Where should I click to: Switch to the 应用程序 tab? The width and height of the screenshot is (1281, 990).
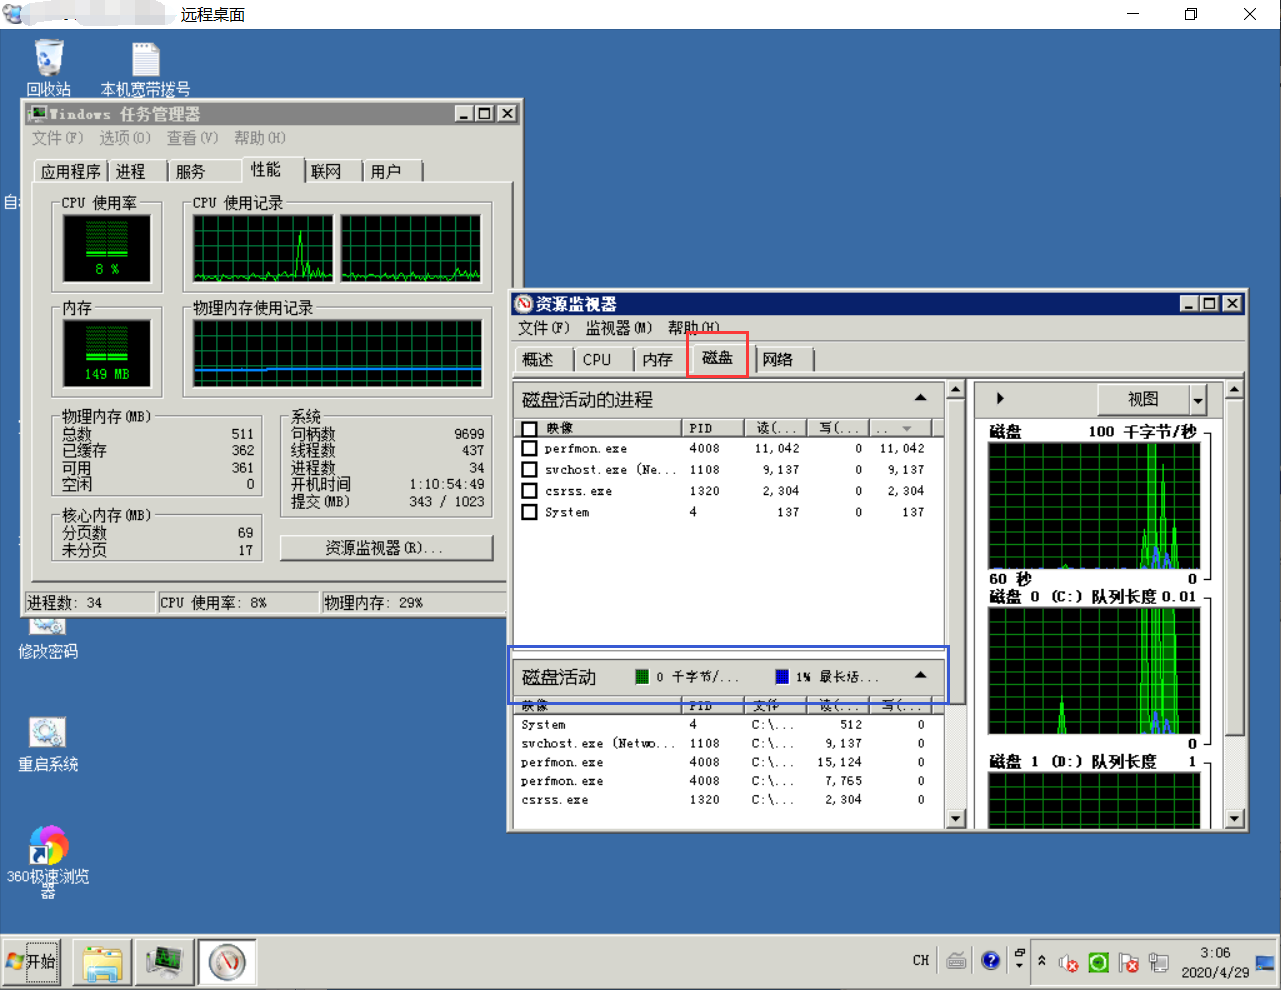click(x=70, y=171)
